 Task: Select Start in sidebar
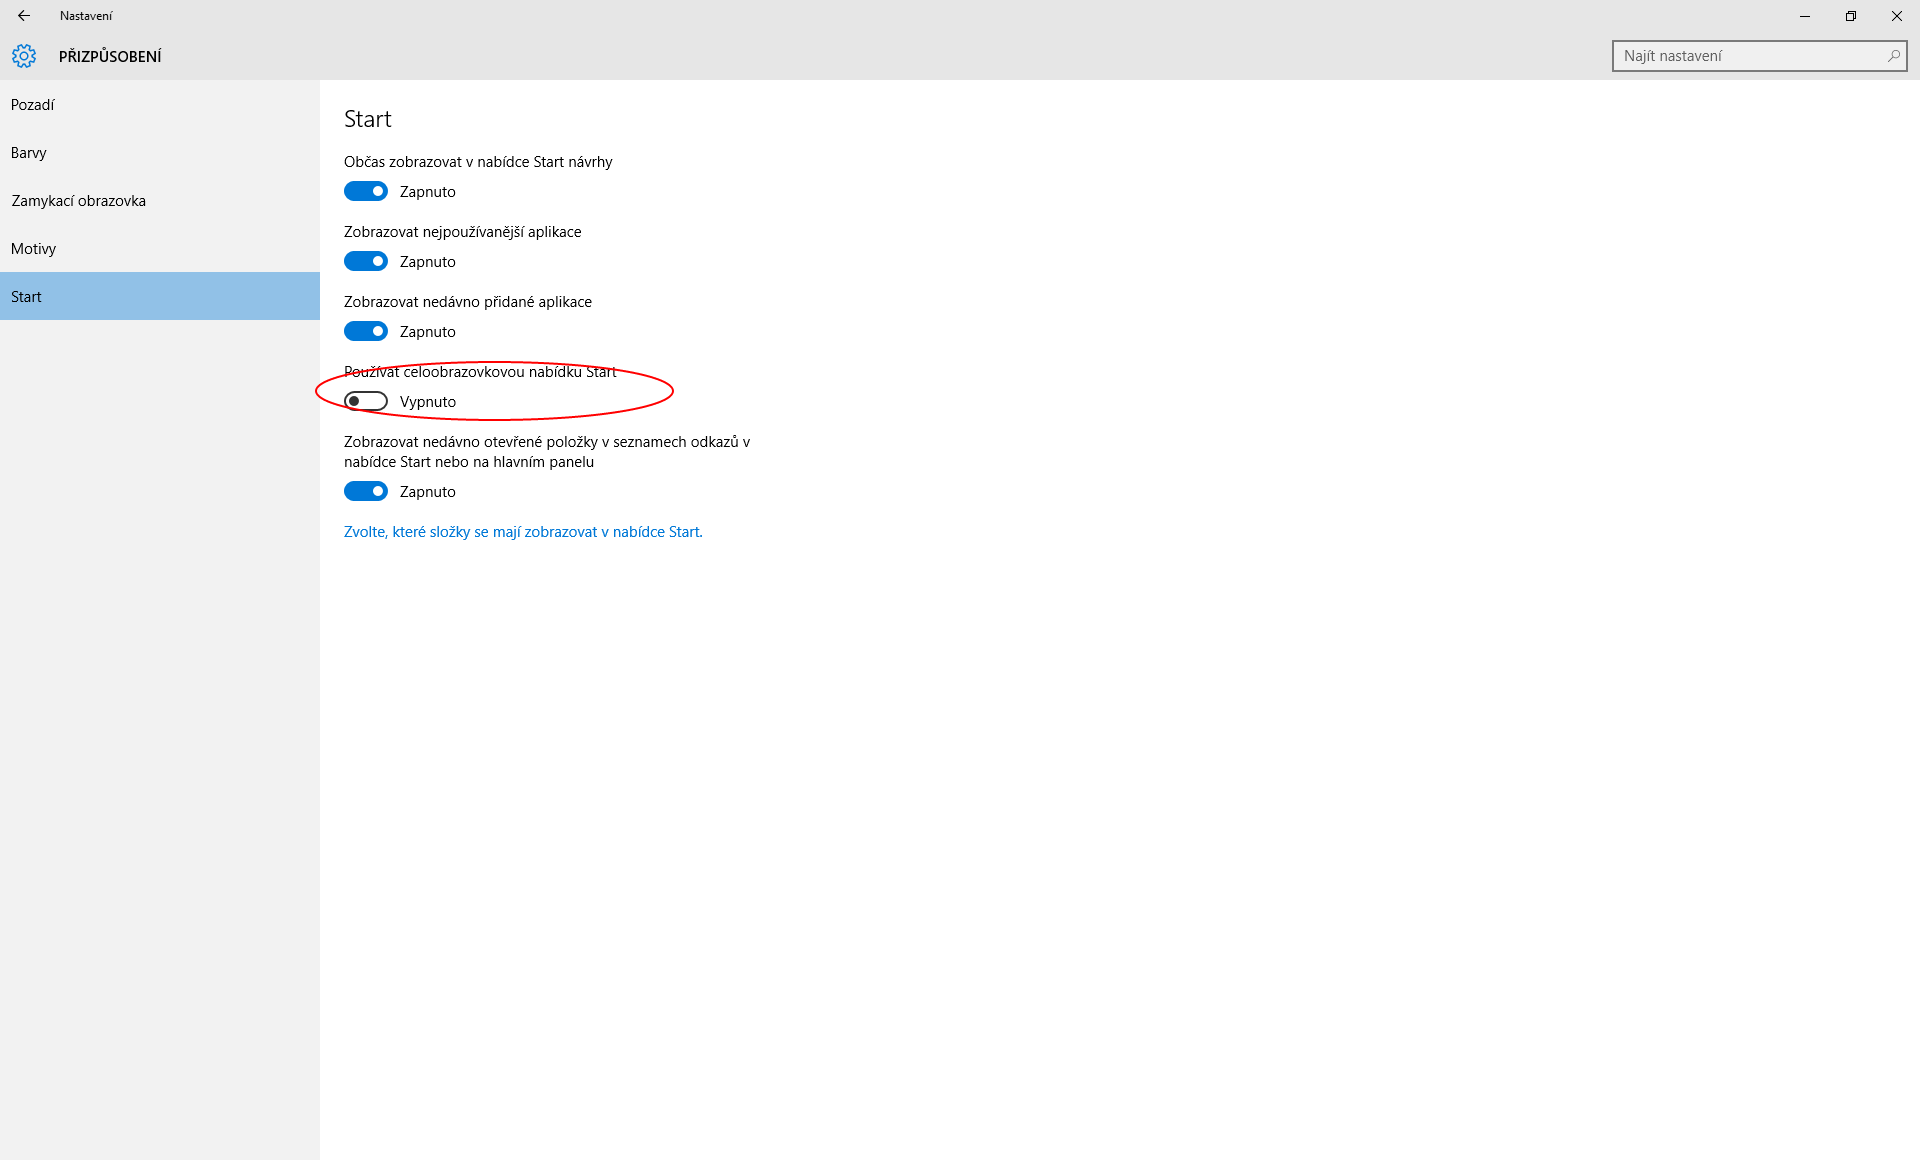[27, 297]
